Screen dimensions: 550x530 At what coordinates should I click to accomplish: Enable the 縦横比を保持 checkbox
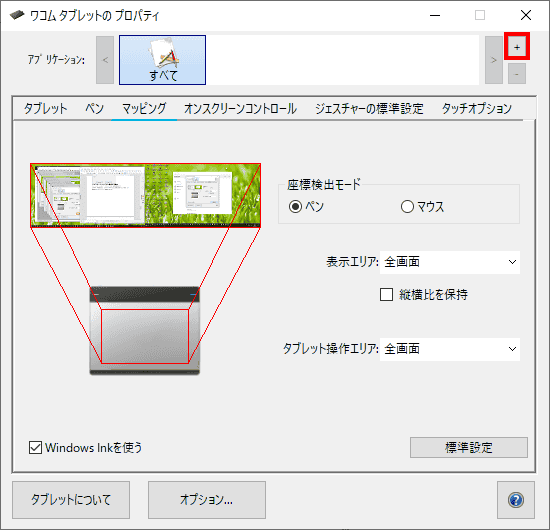386,294
